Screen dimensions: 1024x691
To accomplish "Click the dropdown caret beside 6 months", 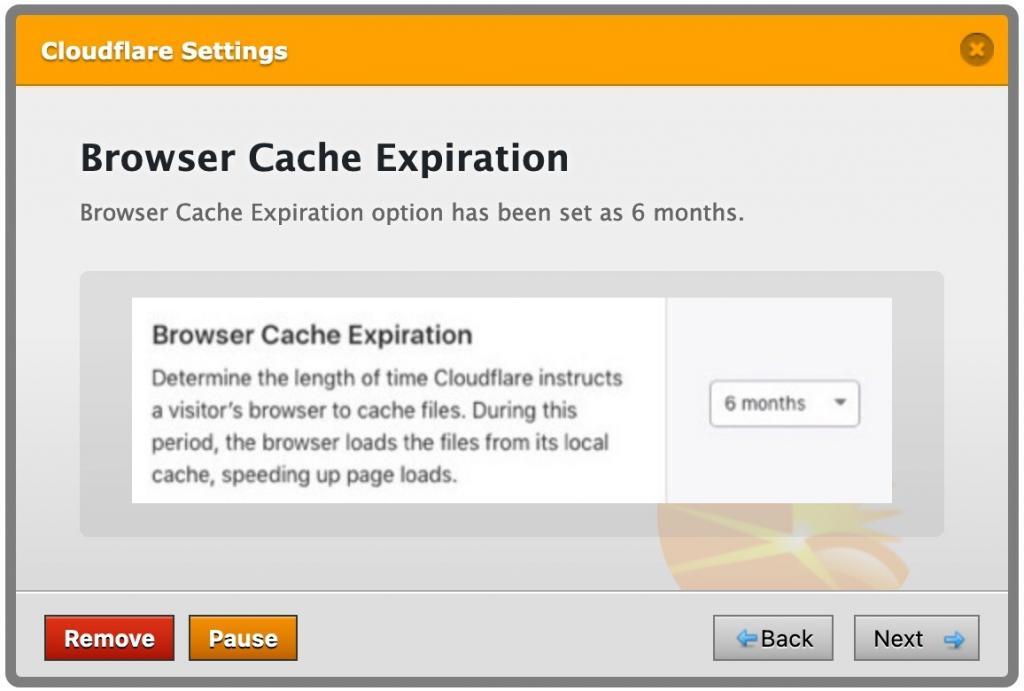I will 840,403.
